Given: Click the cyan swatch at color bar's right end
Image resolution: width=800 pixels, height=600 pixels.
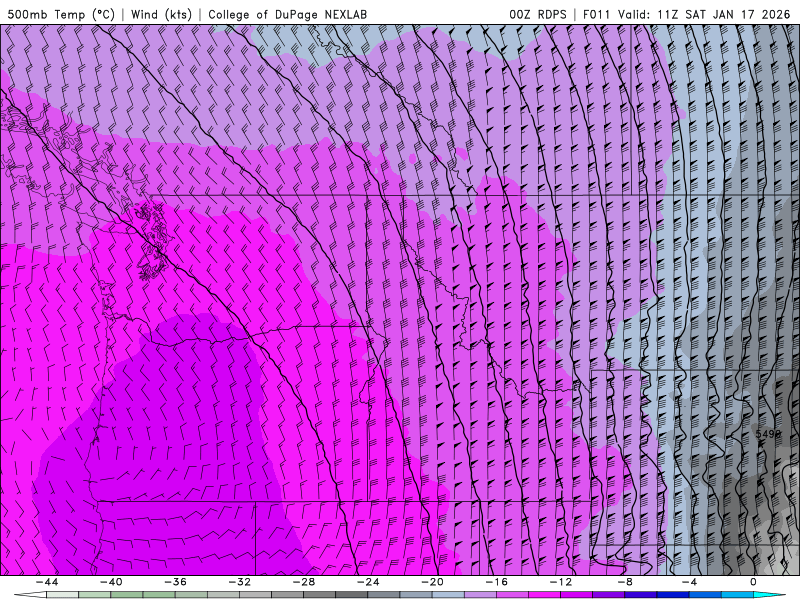Looking at the screenshot, I should 769,595.
